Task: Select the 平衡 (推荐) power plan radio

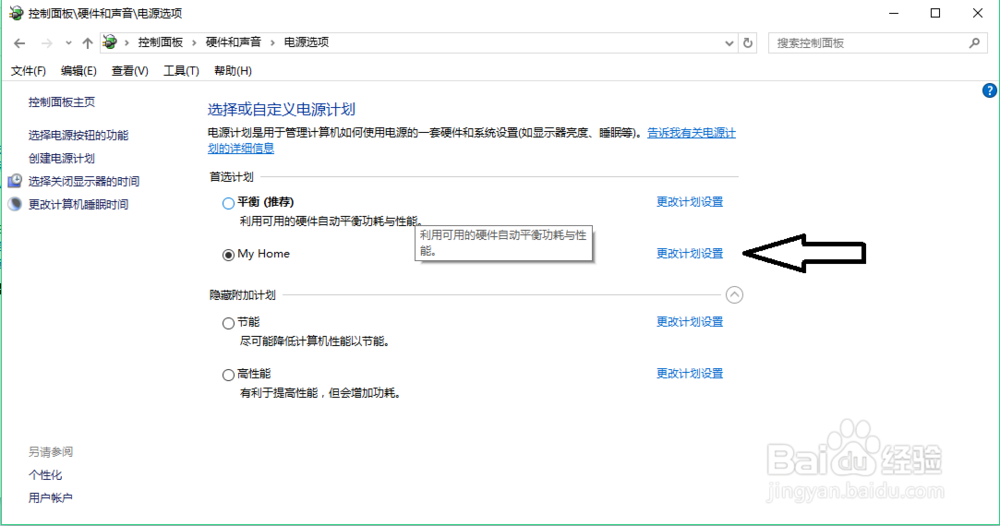Action: (228, 203)
